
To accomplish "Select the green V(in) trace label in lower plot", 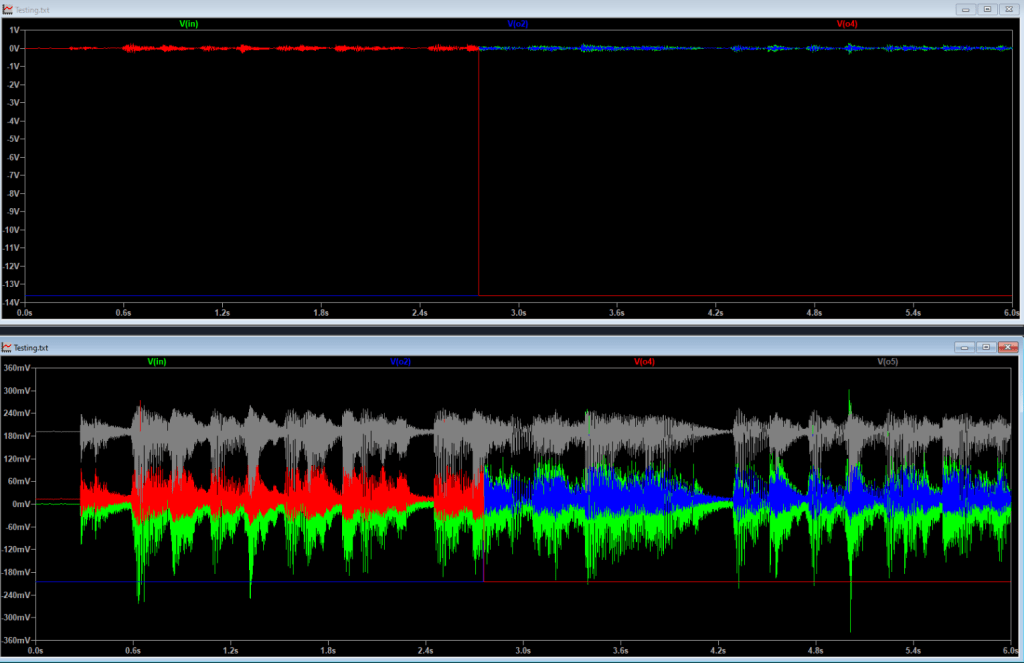I will tap(157, 361).
